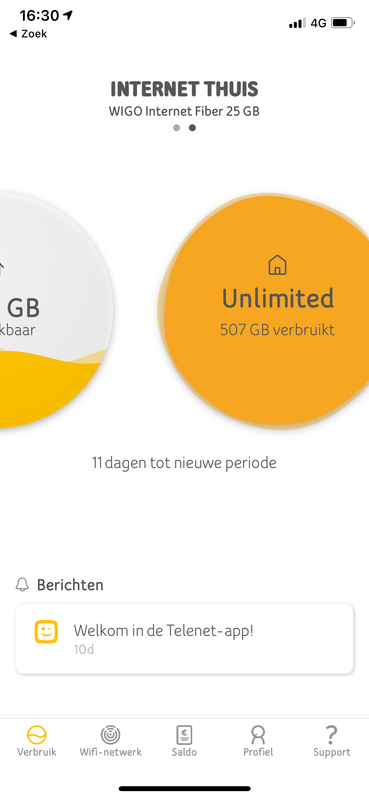Tap the Berichten section title
The height and width of the screenshot is (799, 369).
[70, 585]
